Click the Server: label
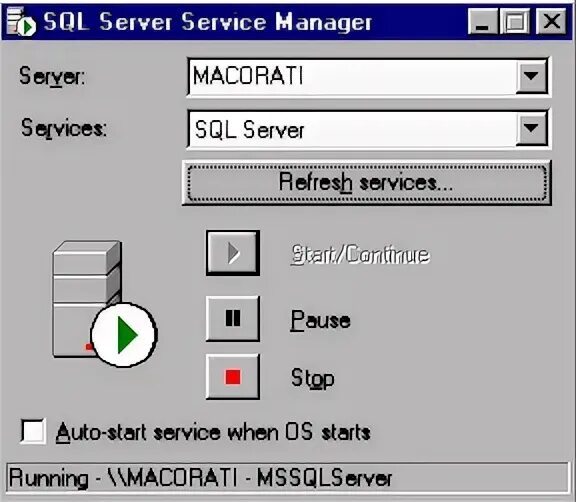 [52, 76]
